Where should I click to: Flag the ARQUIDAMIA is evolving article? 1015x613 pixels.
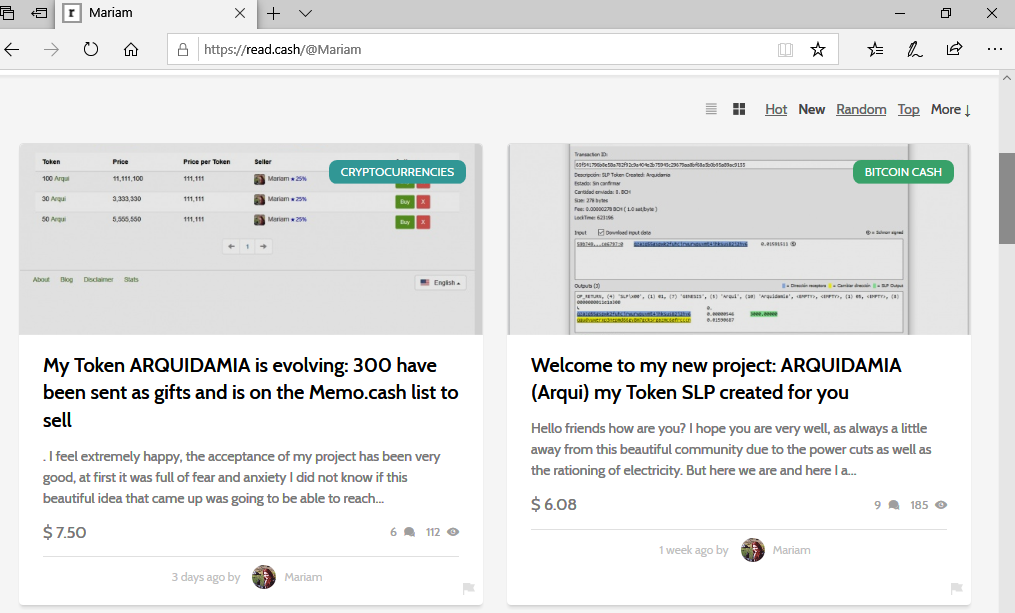point(469,588)
